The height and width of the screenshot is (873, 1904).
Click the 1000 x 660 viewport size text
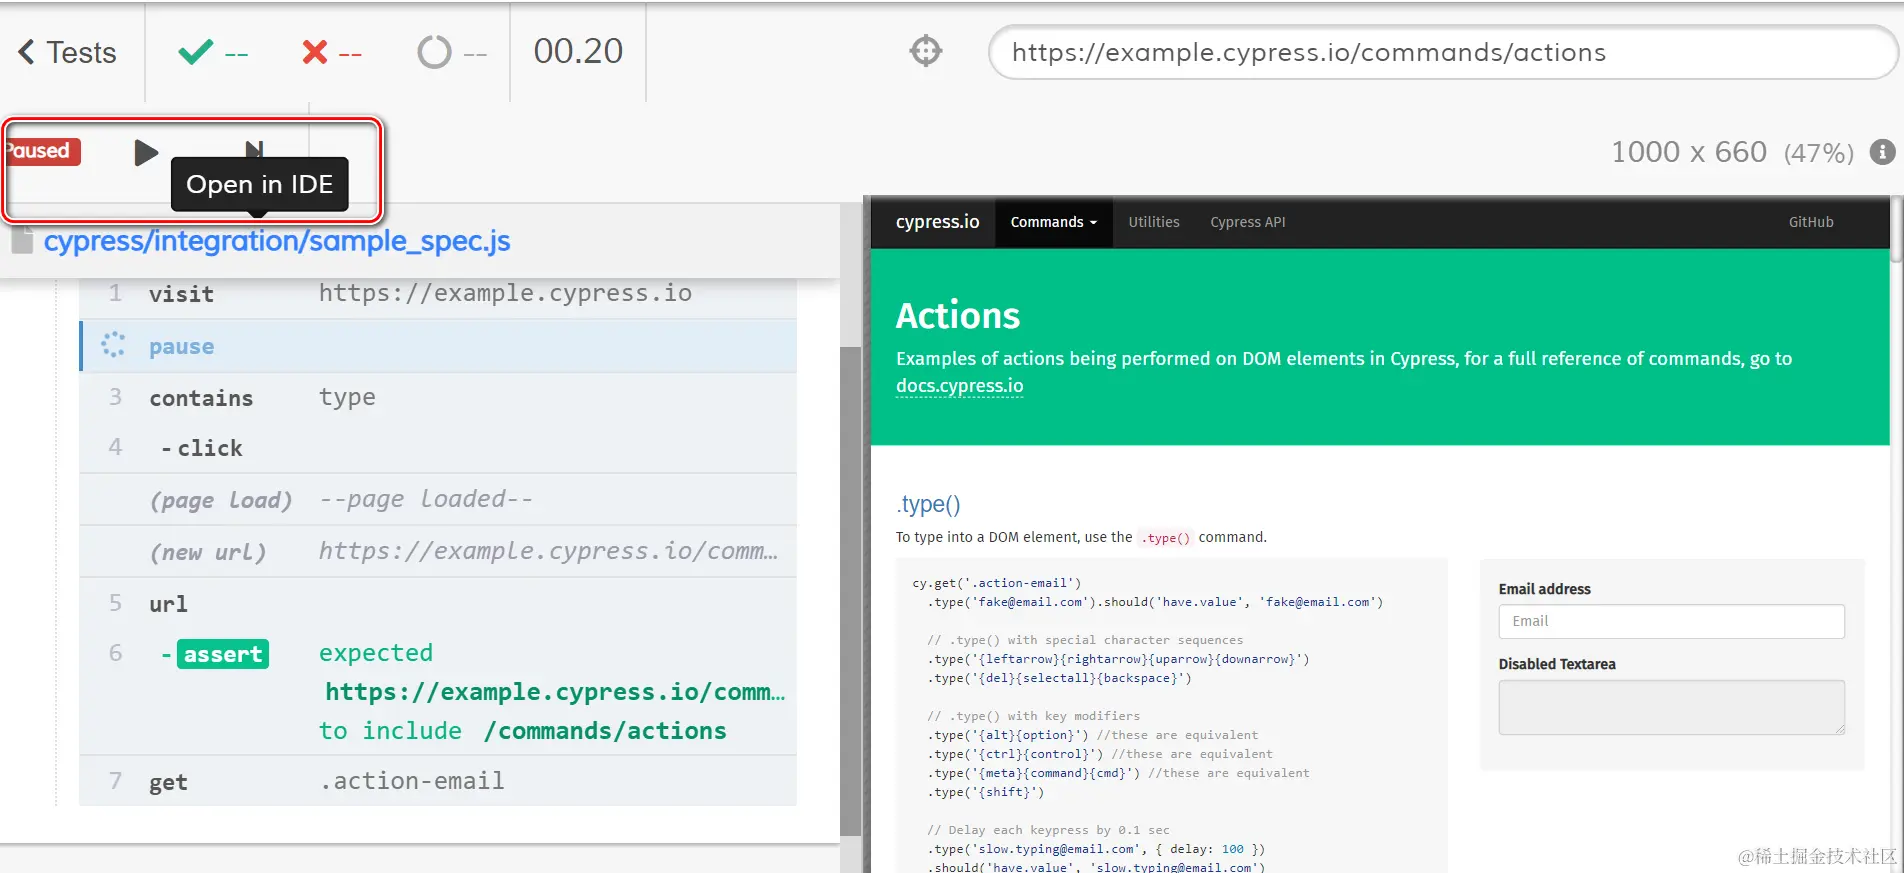click(1688, 152)
